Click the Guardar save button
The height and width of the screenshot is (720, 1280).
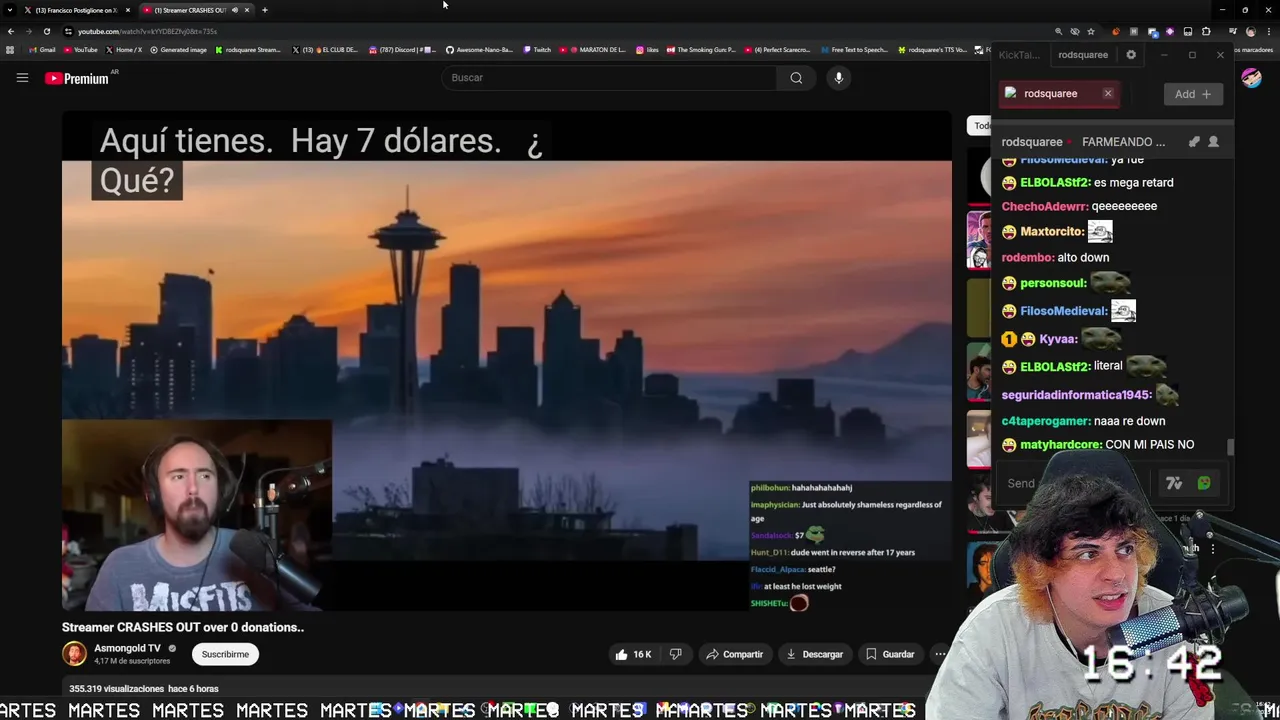(x=890, y=654)
